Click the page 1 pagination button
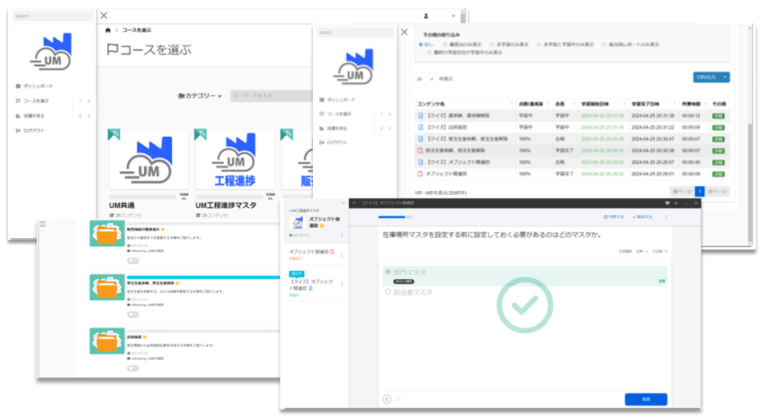This screenshot has width=768, height=419. 699,191
